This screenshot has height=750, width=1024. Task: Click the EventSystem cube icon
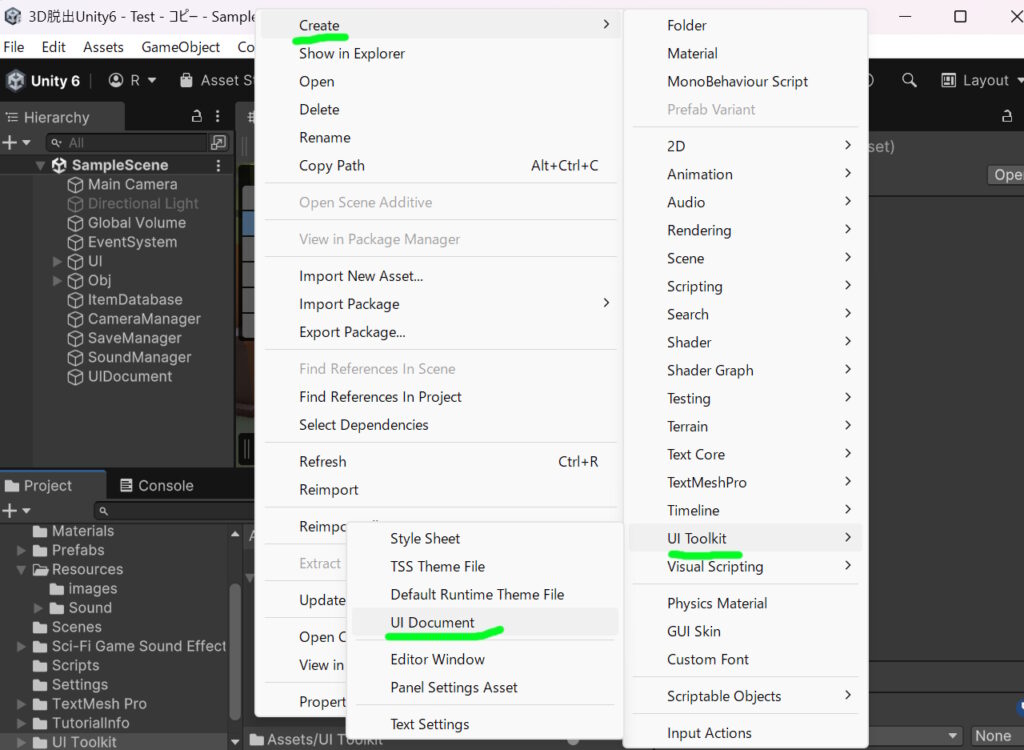pos(75,242)
